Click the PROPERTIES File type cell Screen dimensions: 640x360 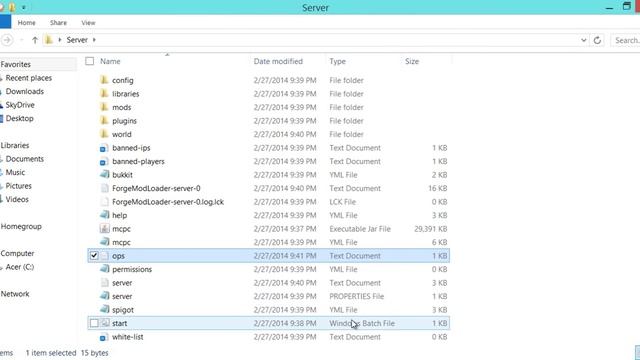pyautogui.click(x=356, y=296)
